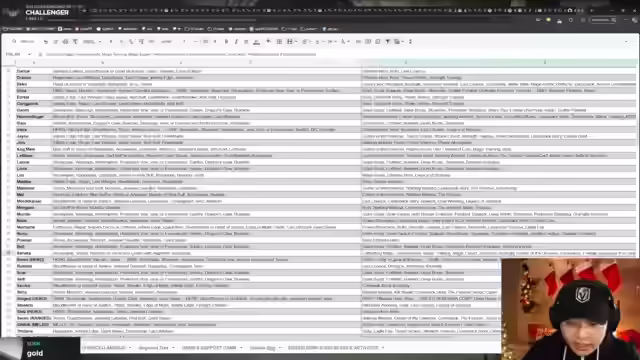Click the toolbar more options icon
This screenshot has width=640, height=360.
410,42
